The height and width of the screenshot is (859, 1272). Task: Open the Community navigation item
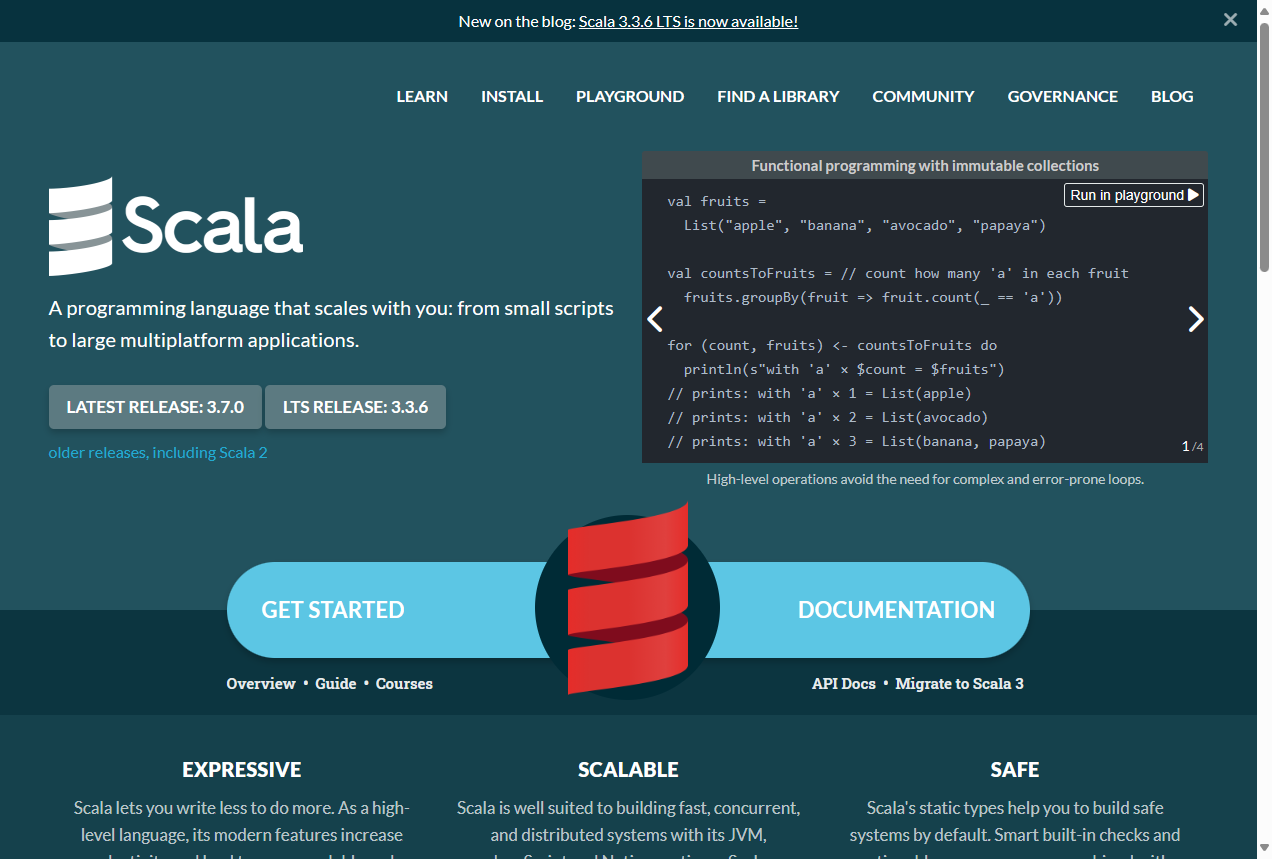pos(923,96)
